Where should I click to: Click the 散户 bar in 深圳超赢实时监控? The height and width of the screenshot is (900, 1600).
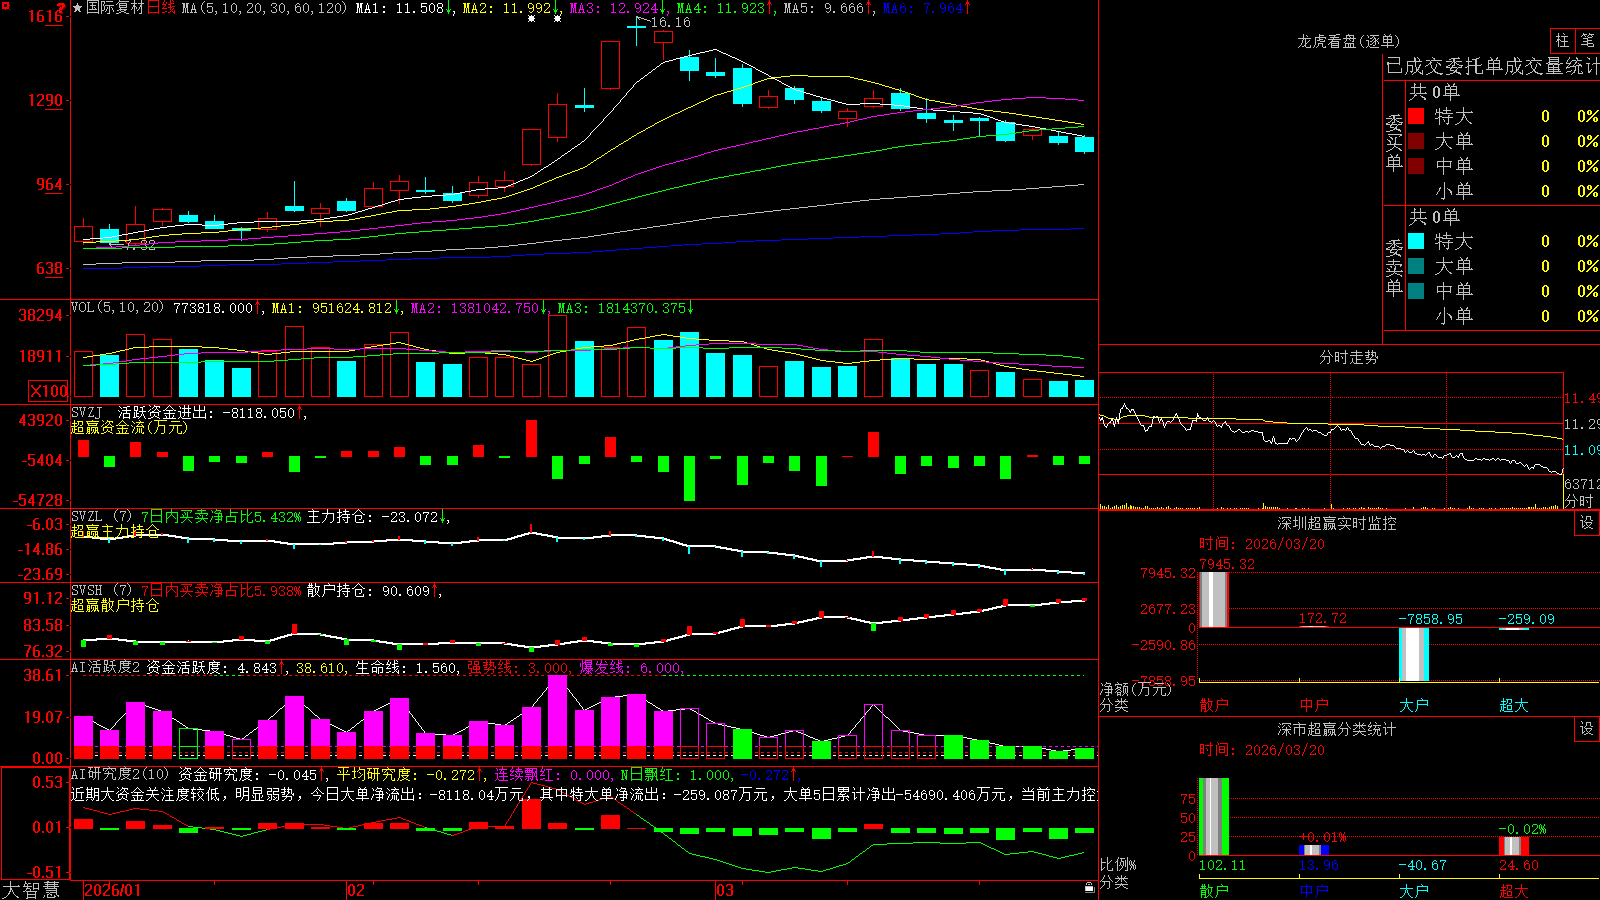pos(1213,600)
